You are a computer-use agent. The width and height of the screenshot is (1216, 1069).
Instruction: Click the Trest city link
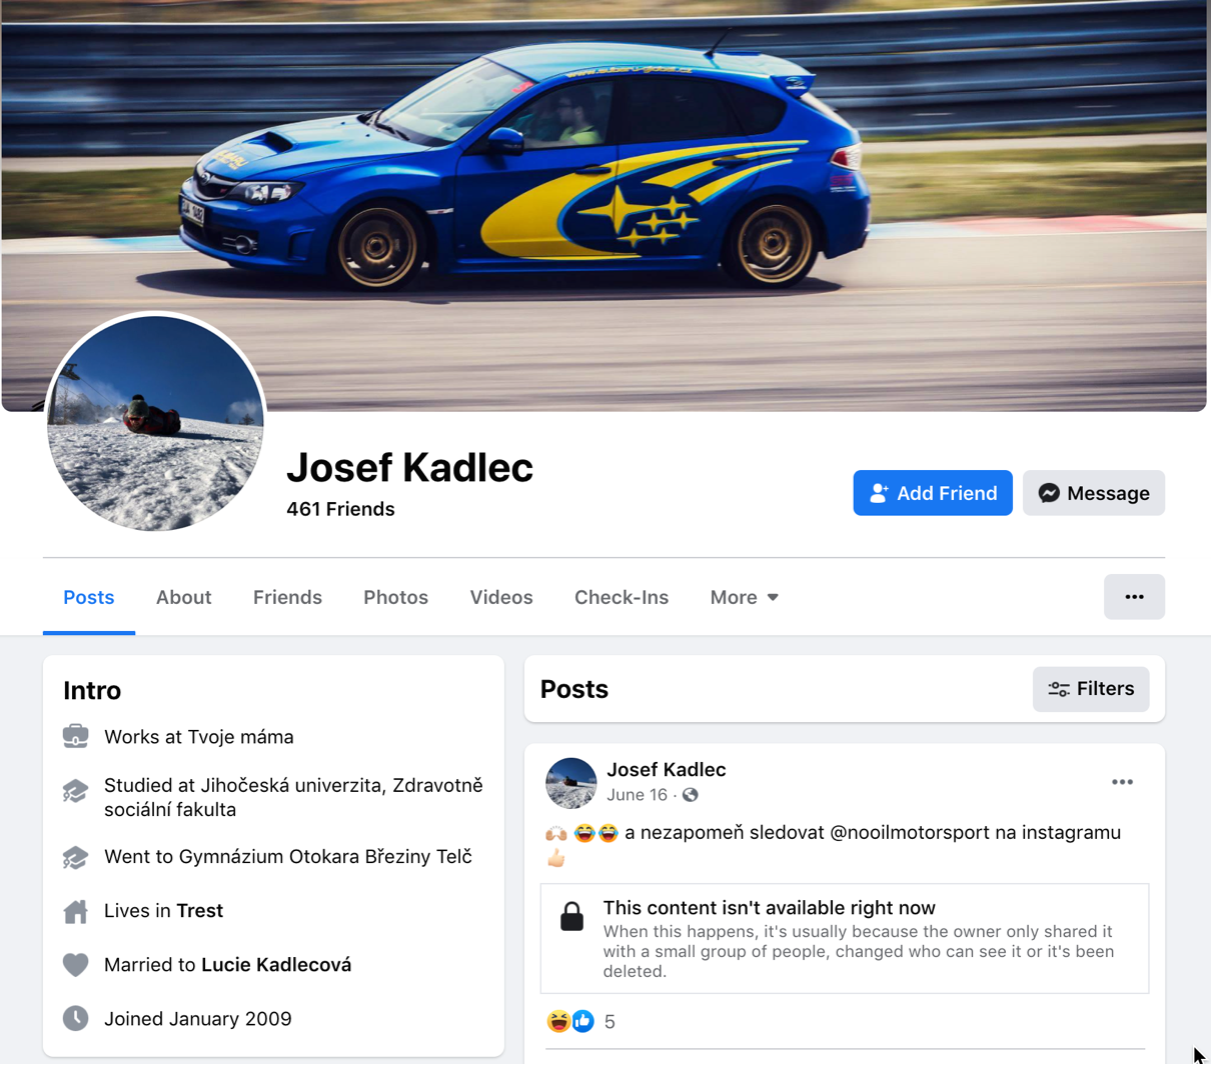pos(199,911)
